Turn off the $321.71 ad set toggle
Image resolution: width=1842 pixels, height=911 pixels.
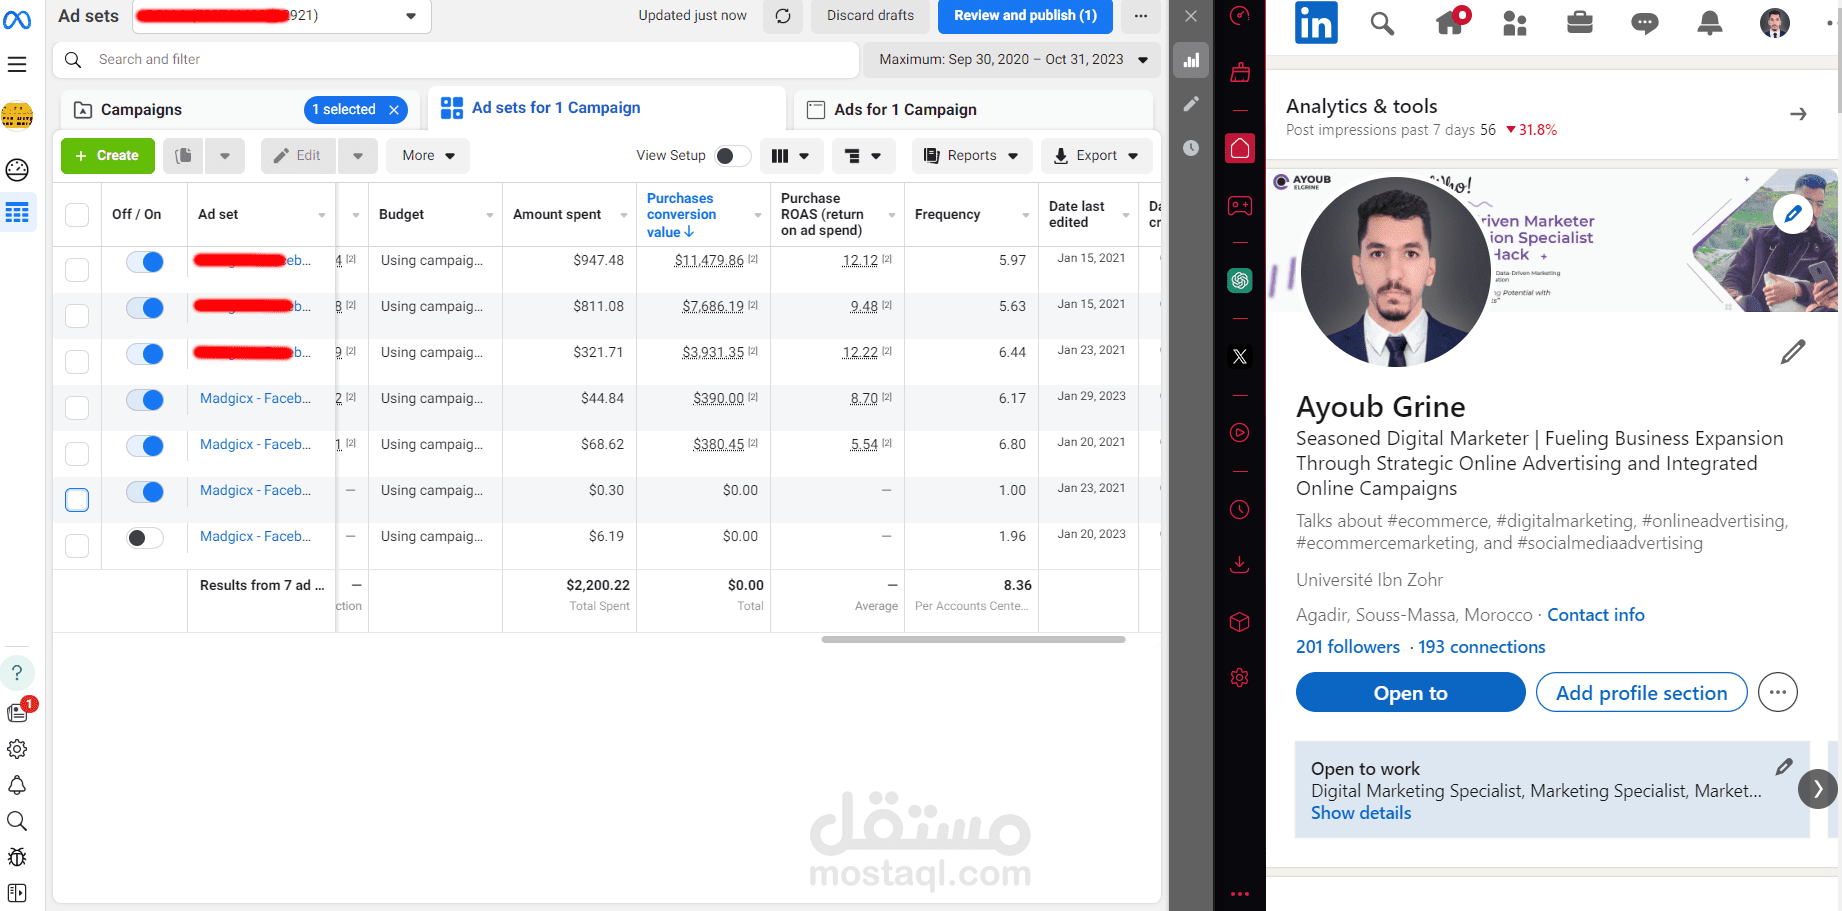[145, 354]
